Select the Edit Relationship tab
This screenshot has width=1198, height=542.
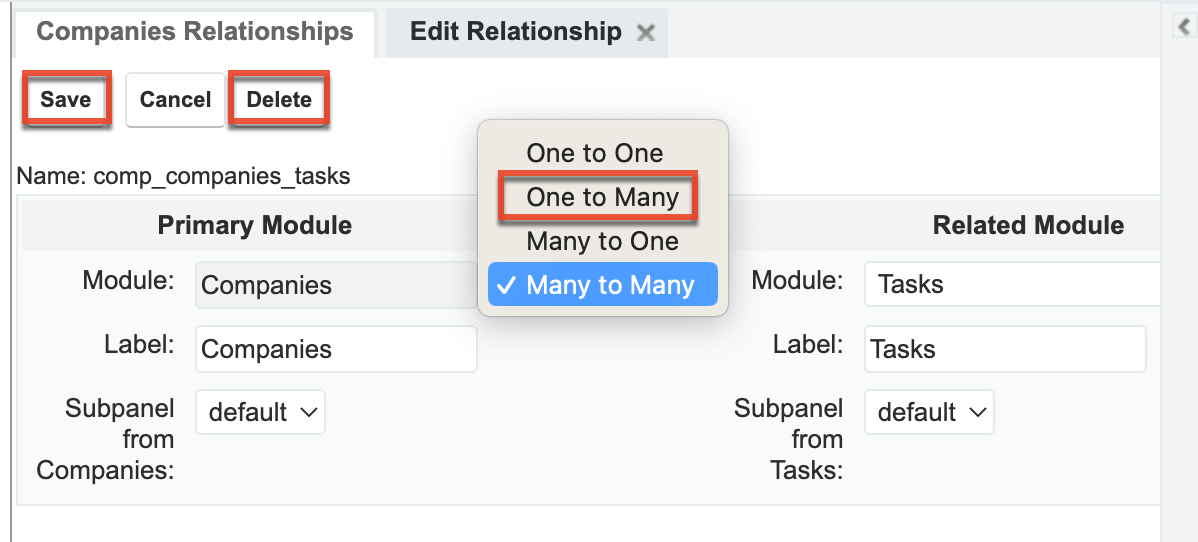click(515, 32)
